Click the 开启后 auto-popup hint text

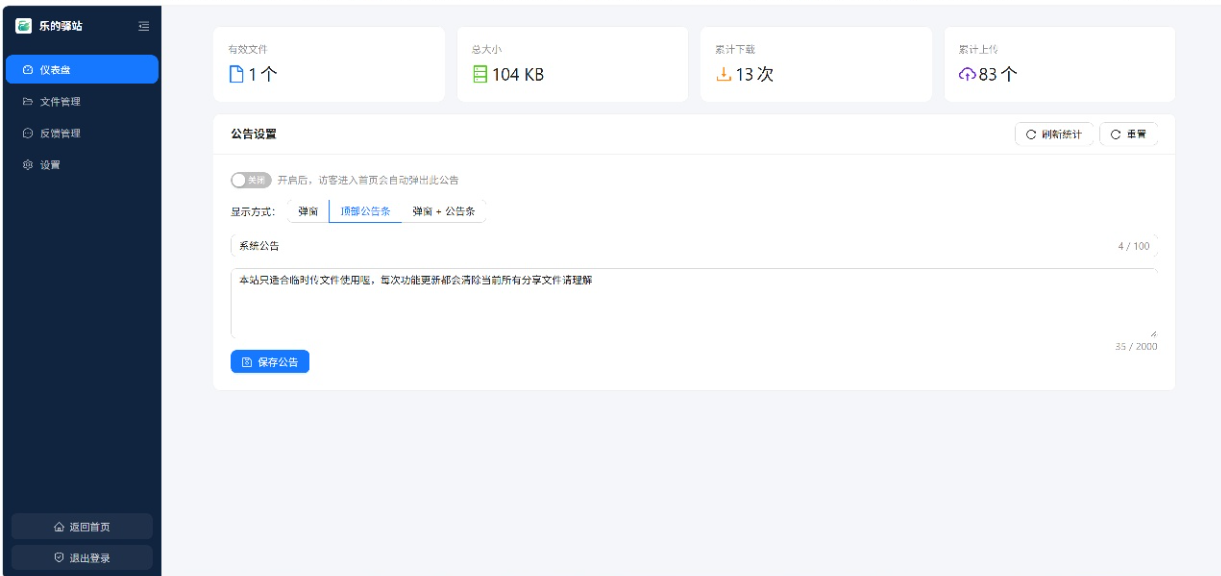point(368,180)
